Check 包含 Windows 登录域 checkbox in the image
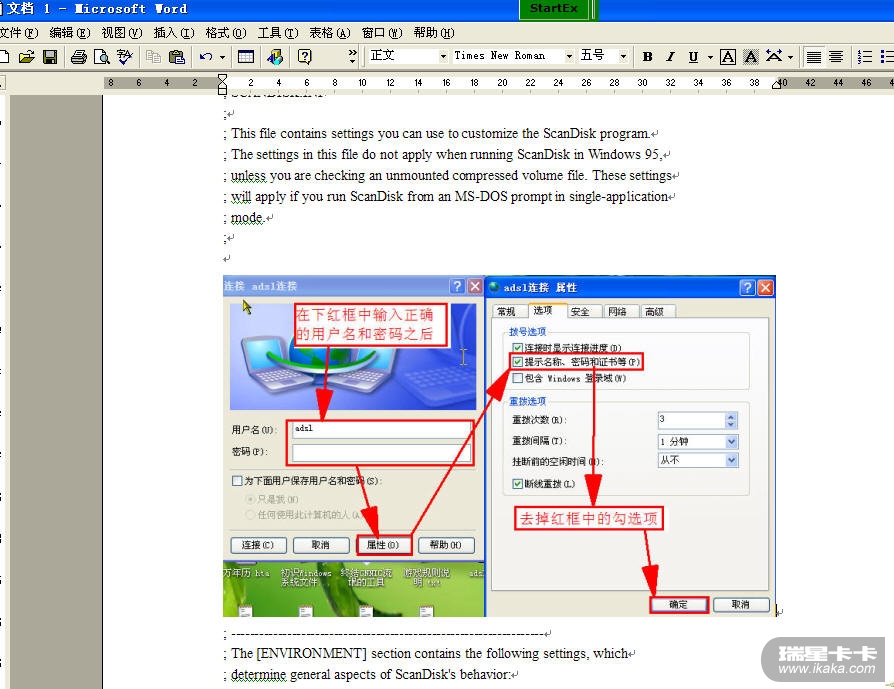The width and height of the screenshot is (894, 689). point(517,378)
